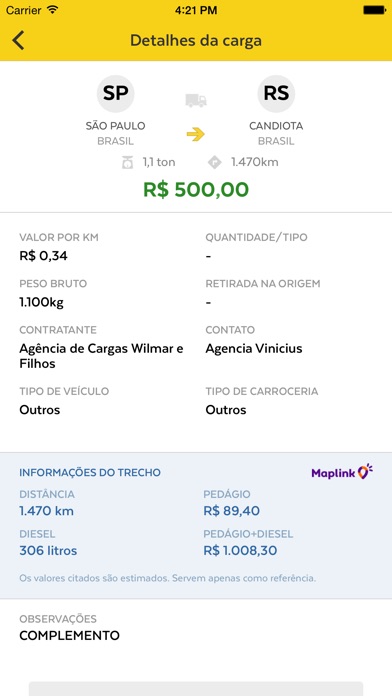
Task: Tap the battery status icon
Action: (374, 9)
